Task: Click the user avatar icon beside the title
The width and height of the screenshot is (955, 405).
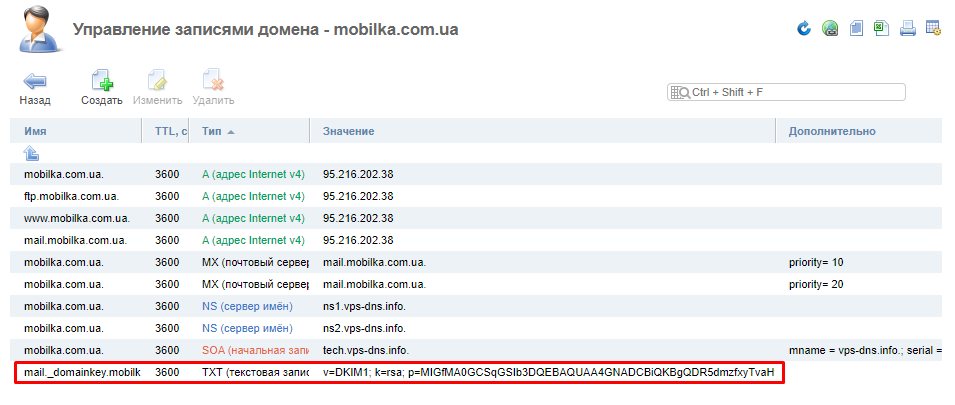Action: pyautogui.click(x=39, y=29)
